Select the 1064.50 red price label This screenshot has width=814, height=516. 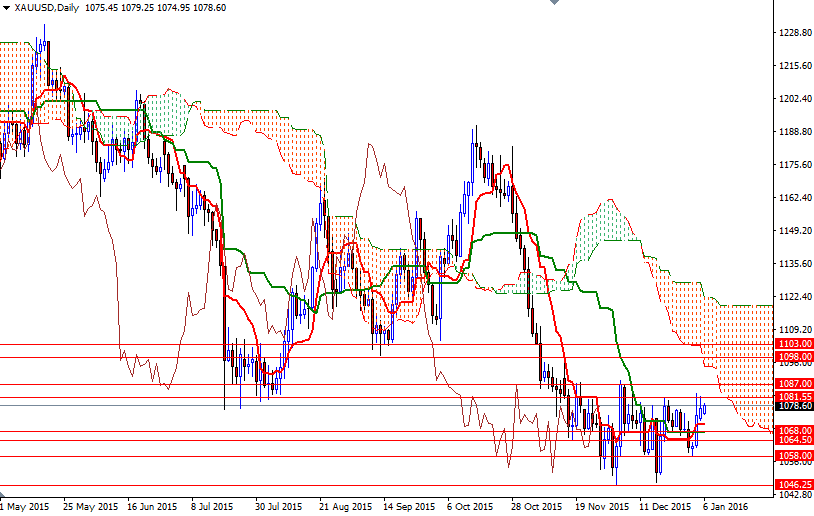794,440
